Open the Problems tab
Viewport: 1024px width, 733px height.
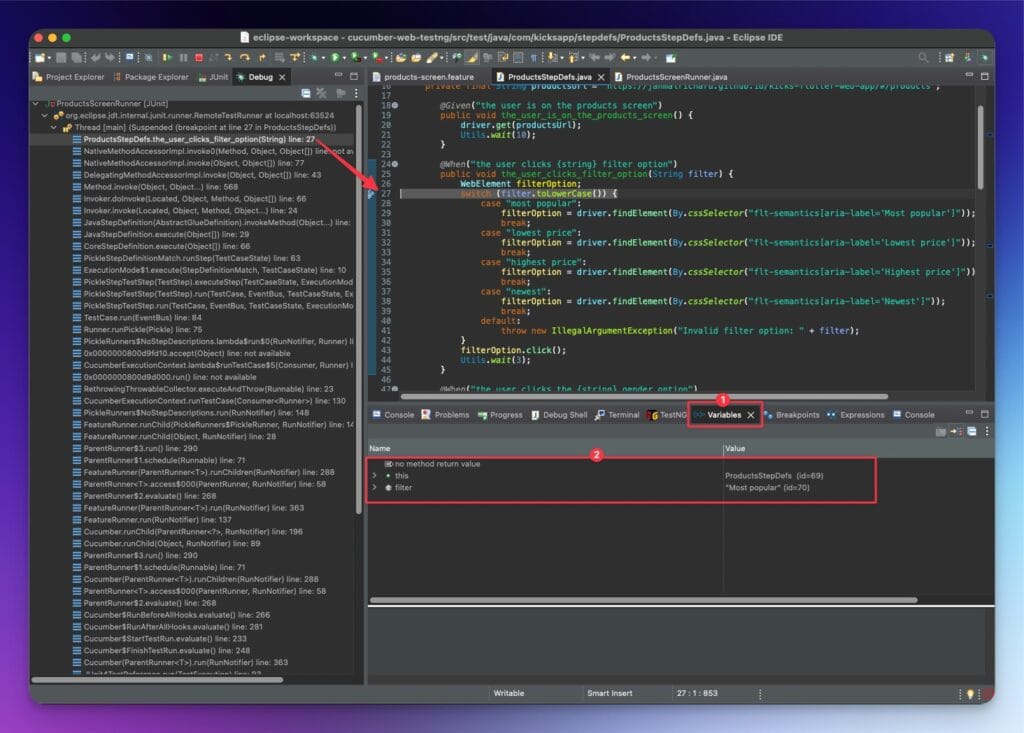pyautogui.click(x=445, y=415)
